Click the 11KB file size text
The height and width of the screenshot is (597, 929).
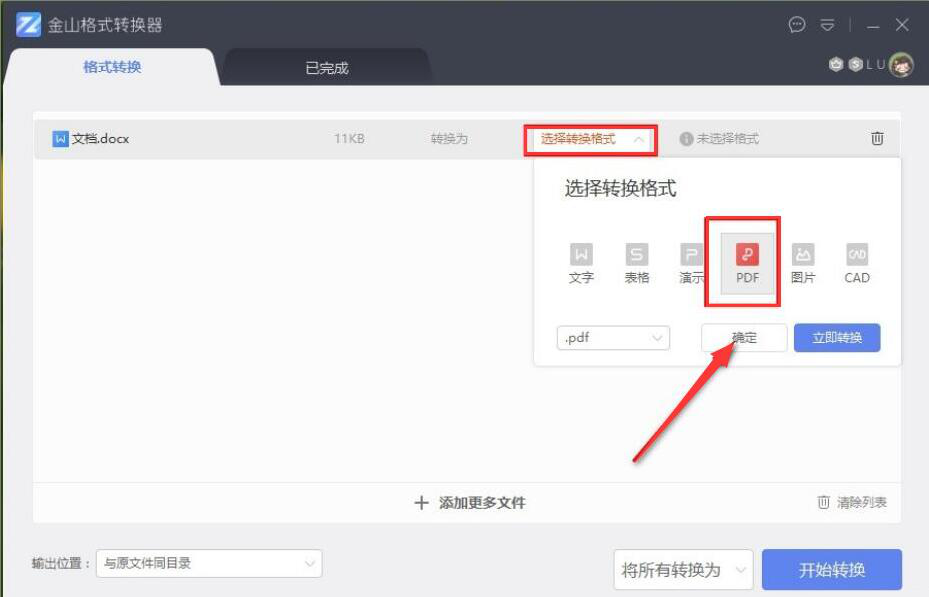point(349,139)
